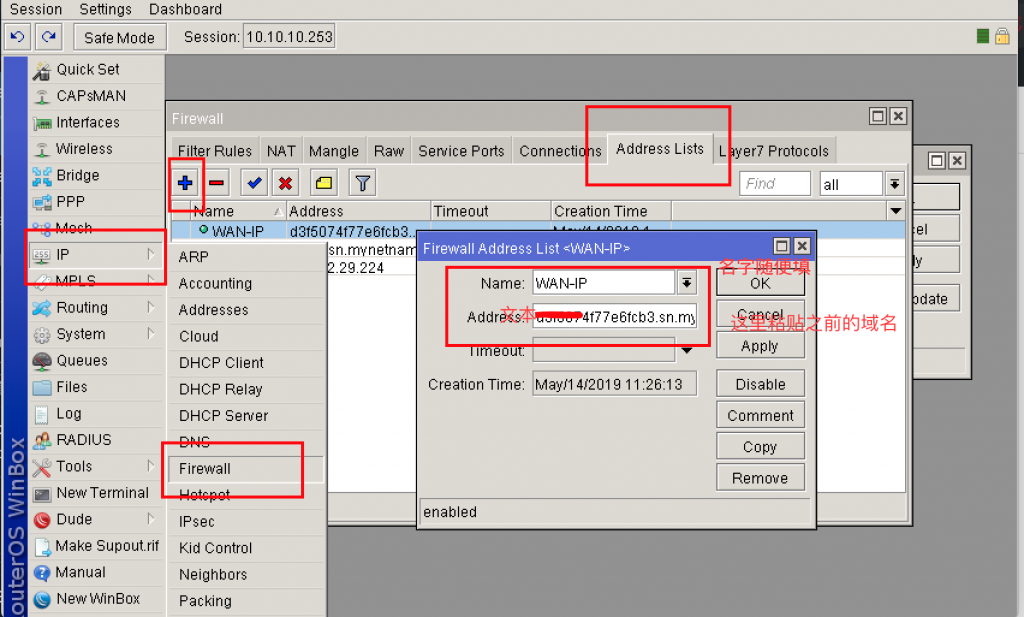The height and width of the screenshot is (617, 1024).
Task: Click blue plus Add button
Action: pyautogui.click(x=185, y=183)
